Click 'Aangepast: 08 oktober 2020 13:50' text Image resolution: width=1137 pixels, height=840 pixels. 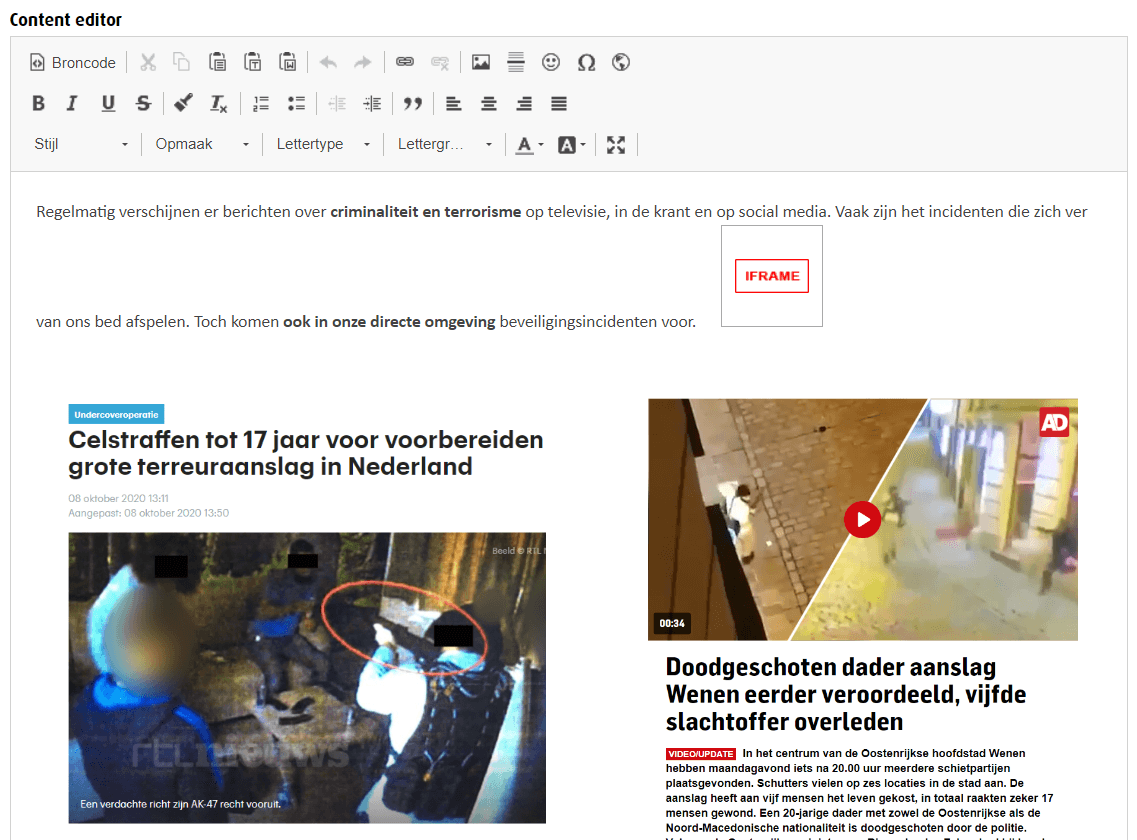tap(149, 513)
